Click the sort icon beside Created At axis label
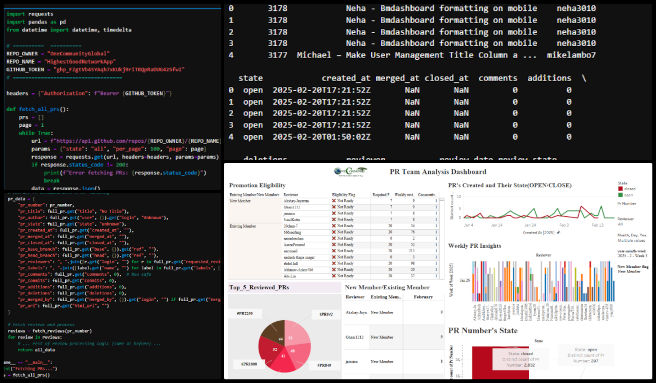This screenshot has width=656, height=383. click(558, 232)
